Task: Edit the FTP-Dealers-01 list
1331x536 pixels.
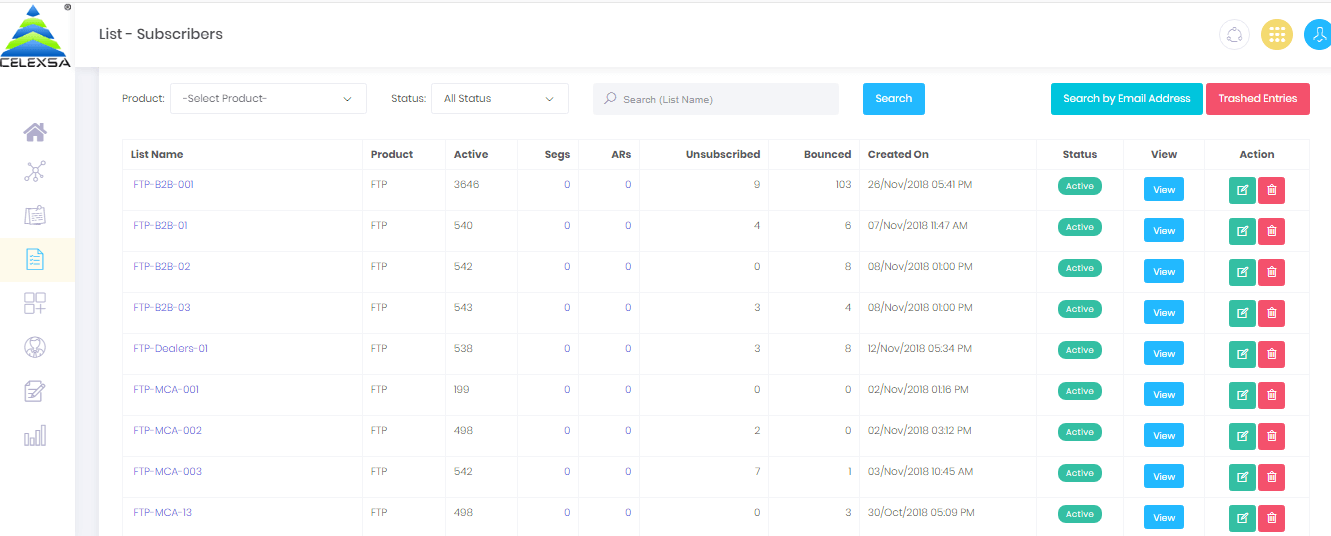Action: click(x=1242, y=354)
